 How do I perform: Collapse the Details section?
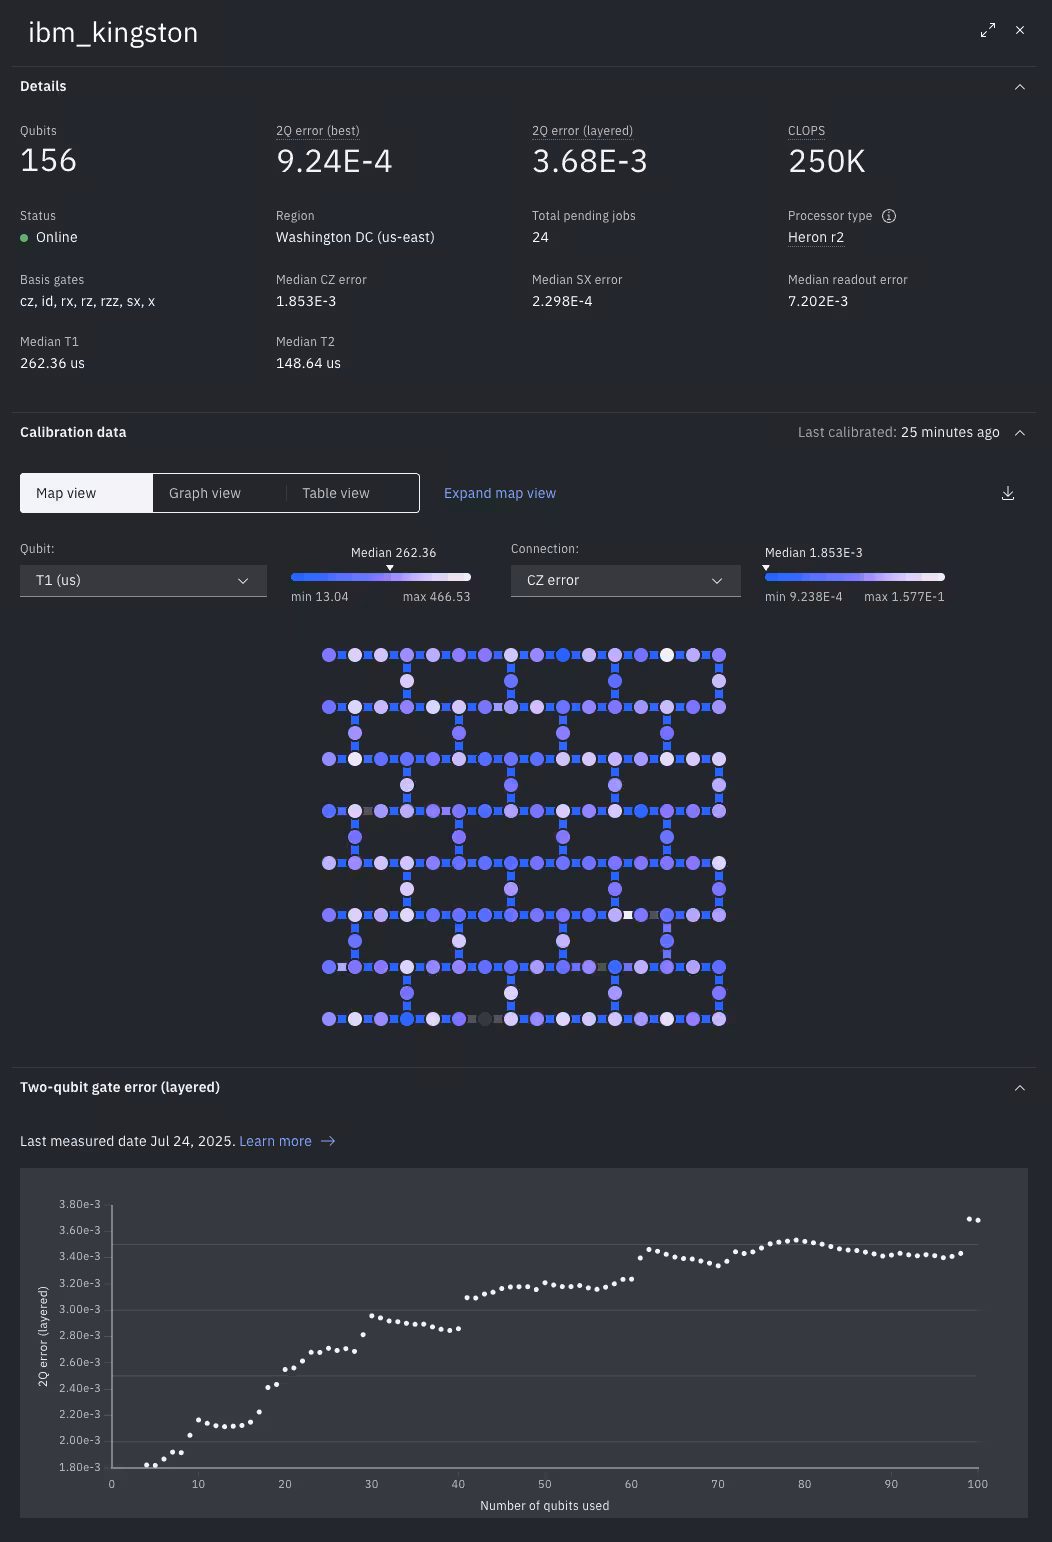[1020, 87]
